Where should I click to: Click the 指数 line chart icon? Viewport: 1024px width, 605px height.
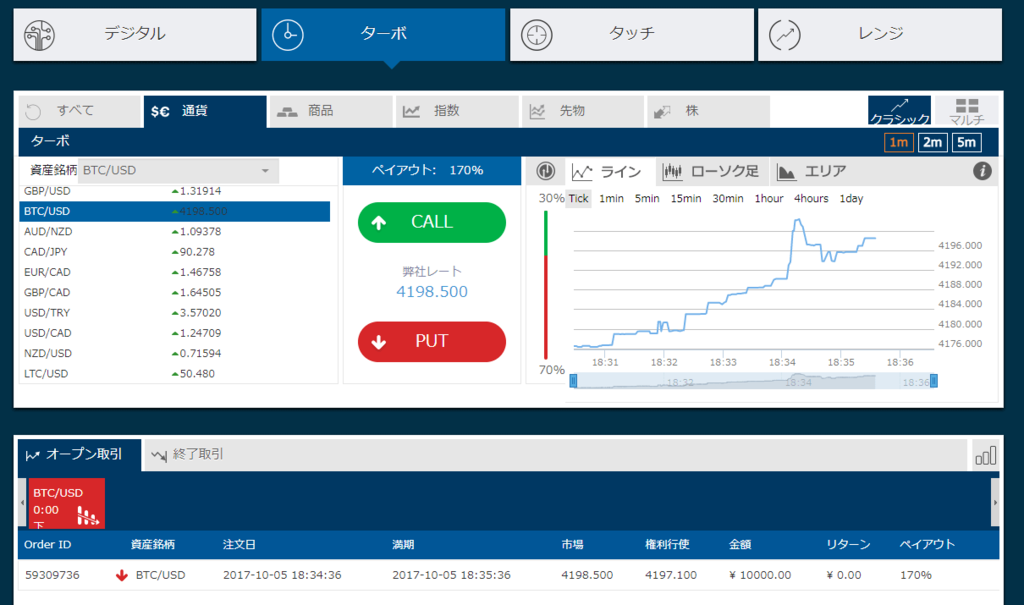click(411, 112)
